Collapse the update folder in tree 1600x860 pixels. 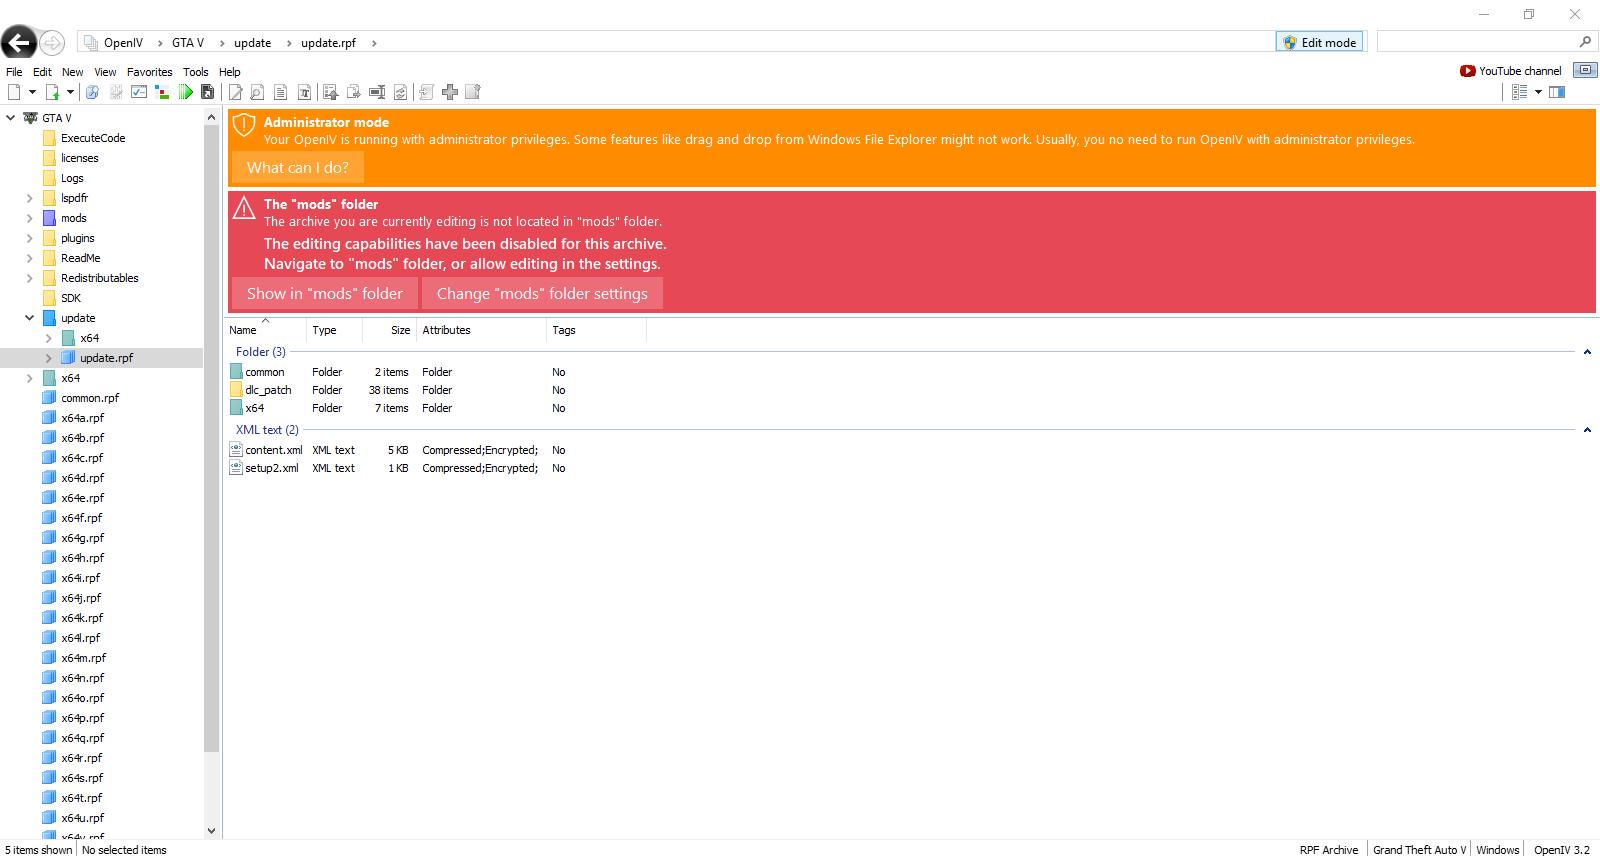pos(30,318)
